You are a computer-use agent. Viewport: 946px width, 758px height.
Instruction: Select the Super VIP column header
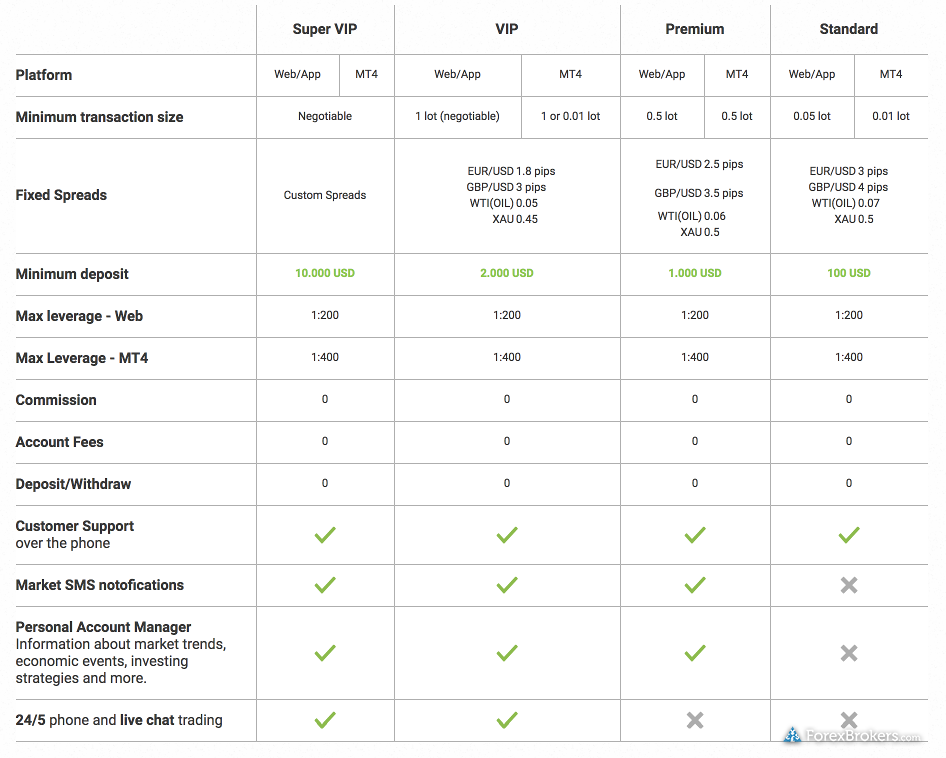(x=325, y=29)
